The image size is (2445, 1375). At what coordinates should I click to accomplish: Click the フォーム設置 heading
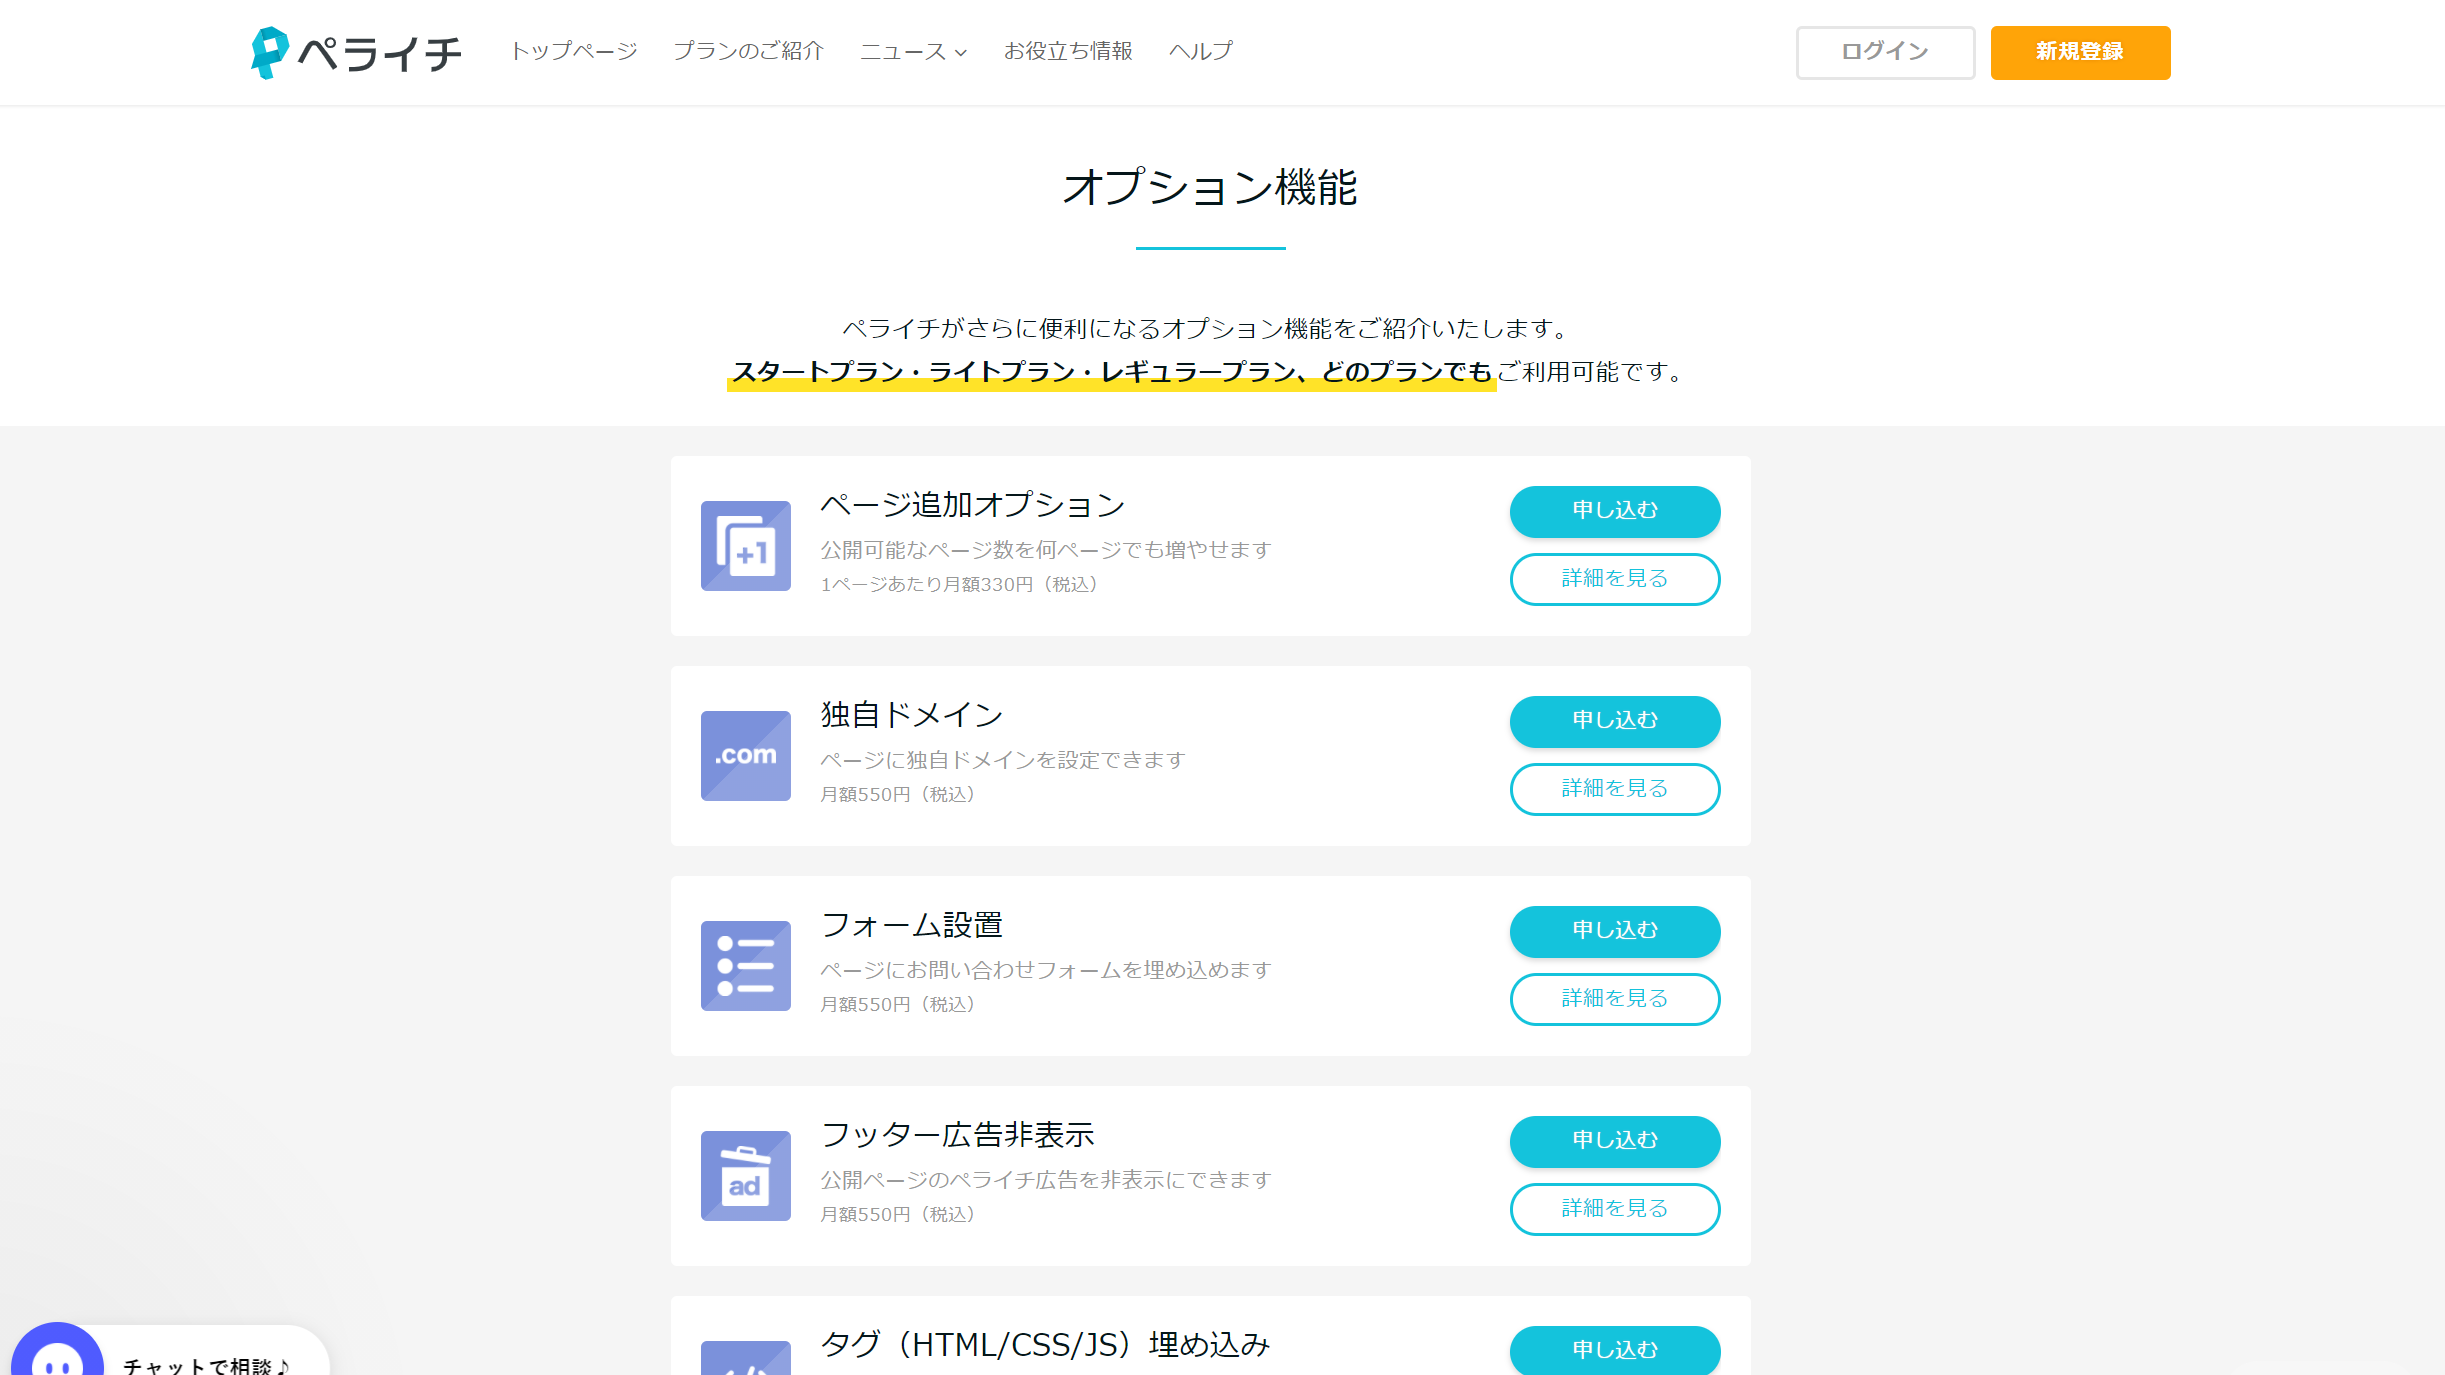pyautogui.click(x=912, y=925)
